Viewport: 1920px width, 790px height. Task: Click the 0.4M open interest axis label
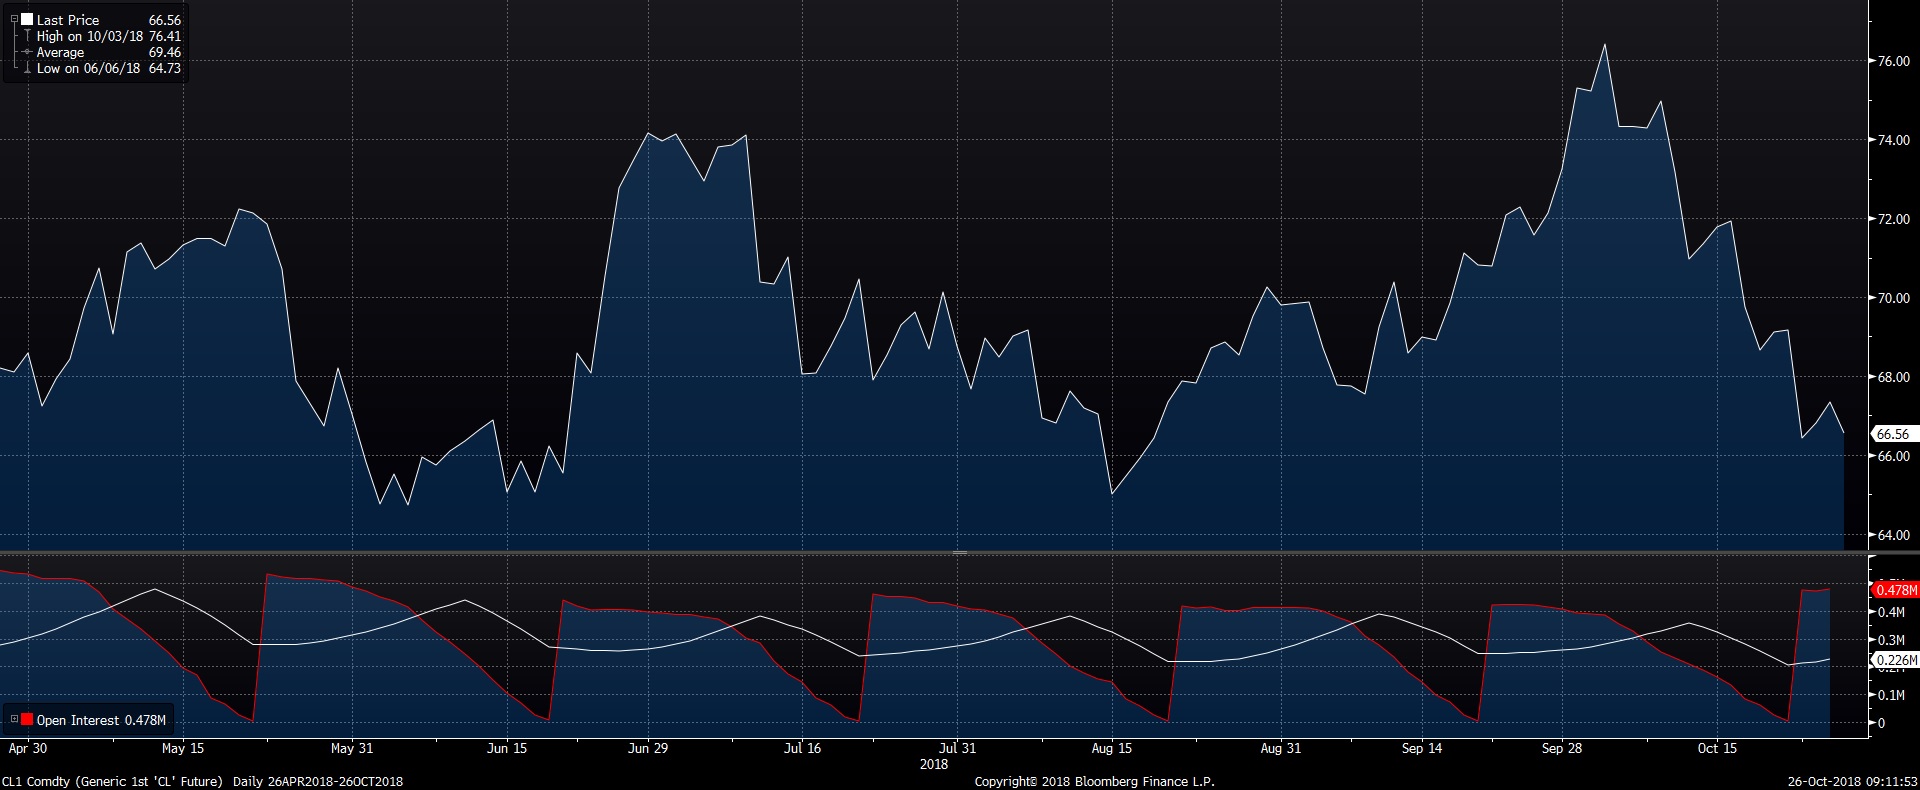1891,612
